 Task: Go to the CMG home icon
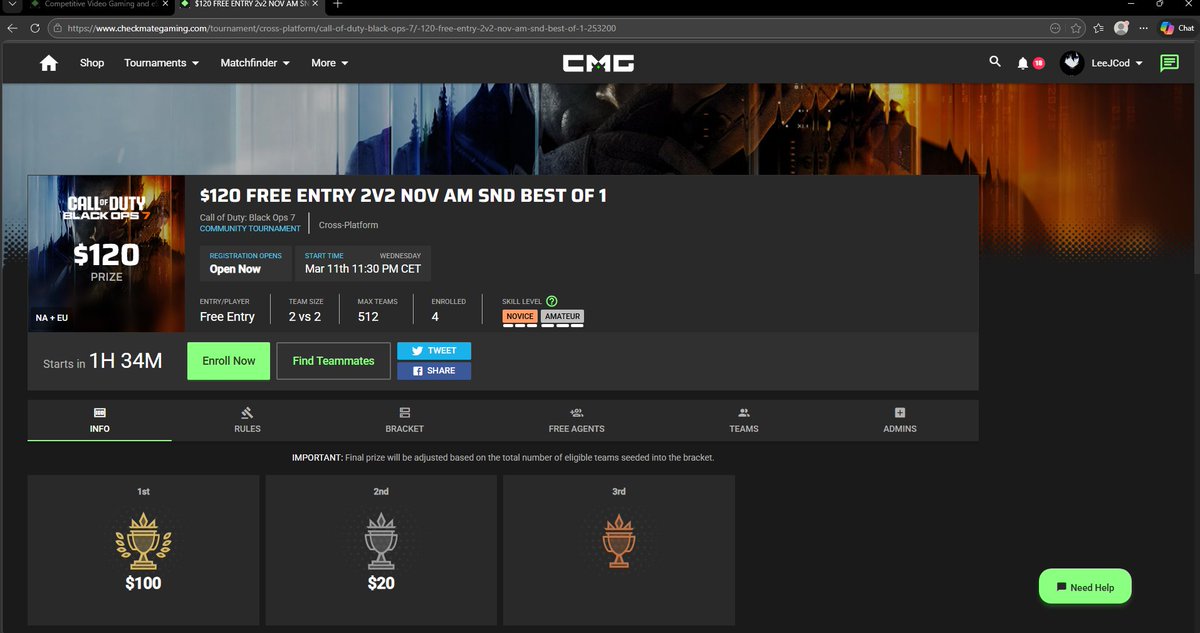[x=48, y=63]
